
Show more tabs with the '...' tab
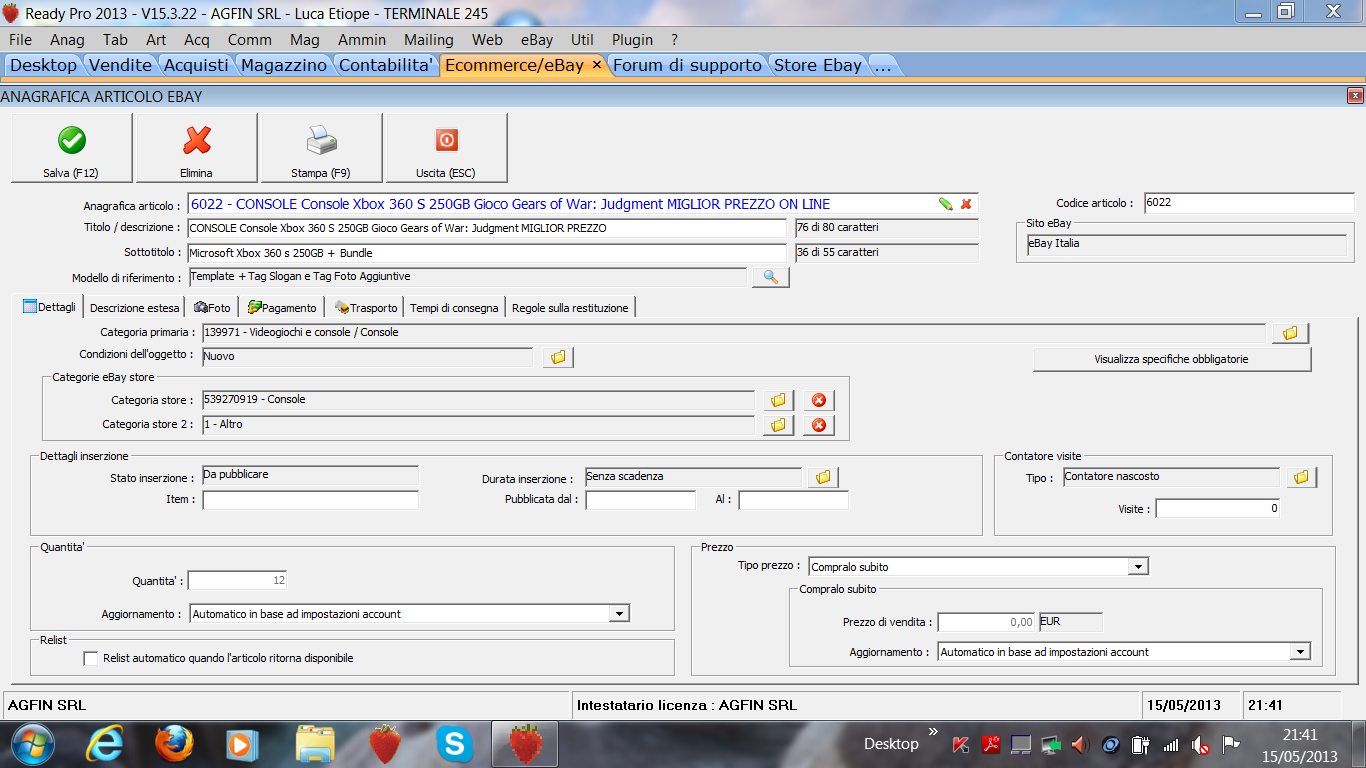(882, 65)
